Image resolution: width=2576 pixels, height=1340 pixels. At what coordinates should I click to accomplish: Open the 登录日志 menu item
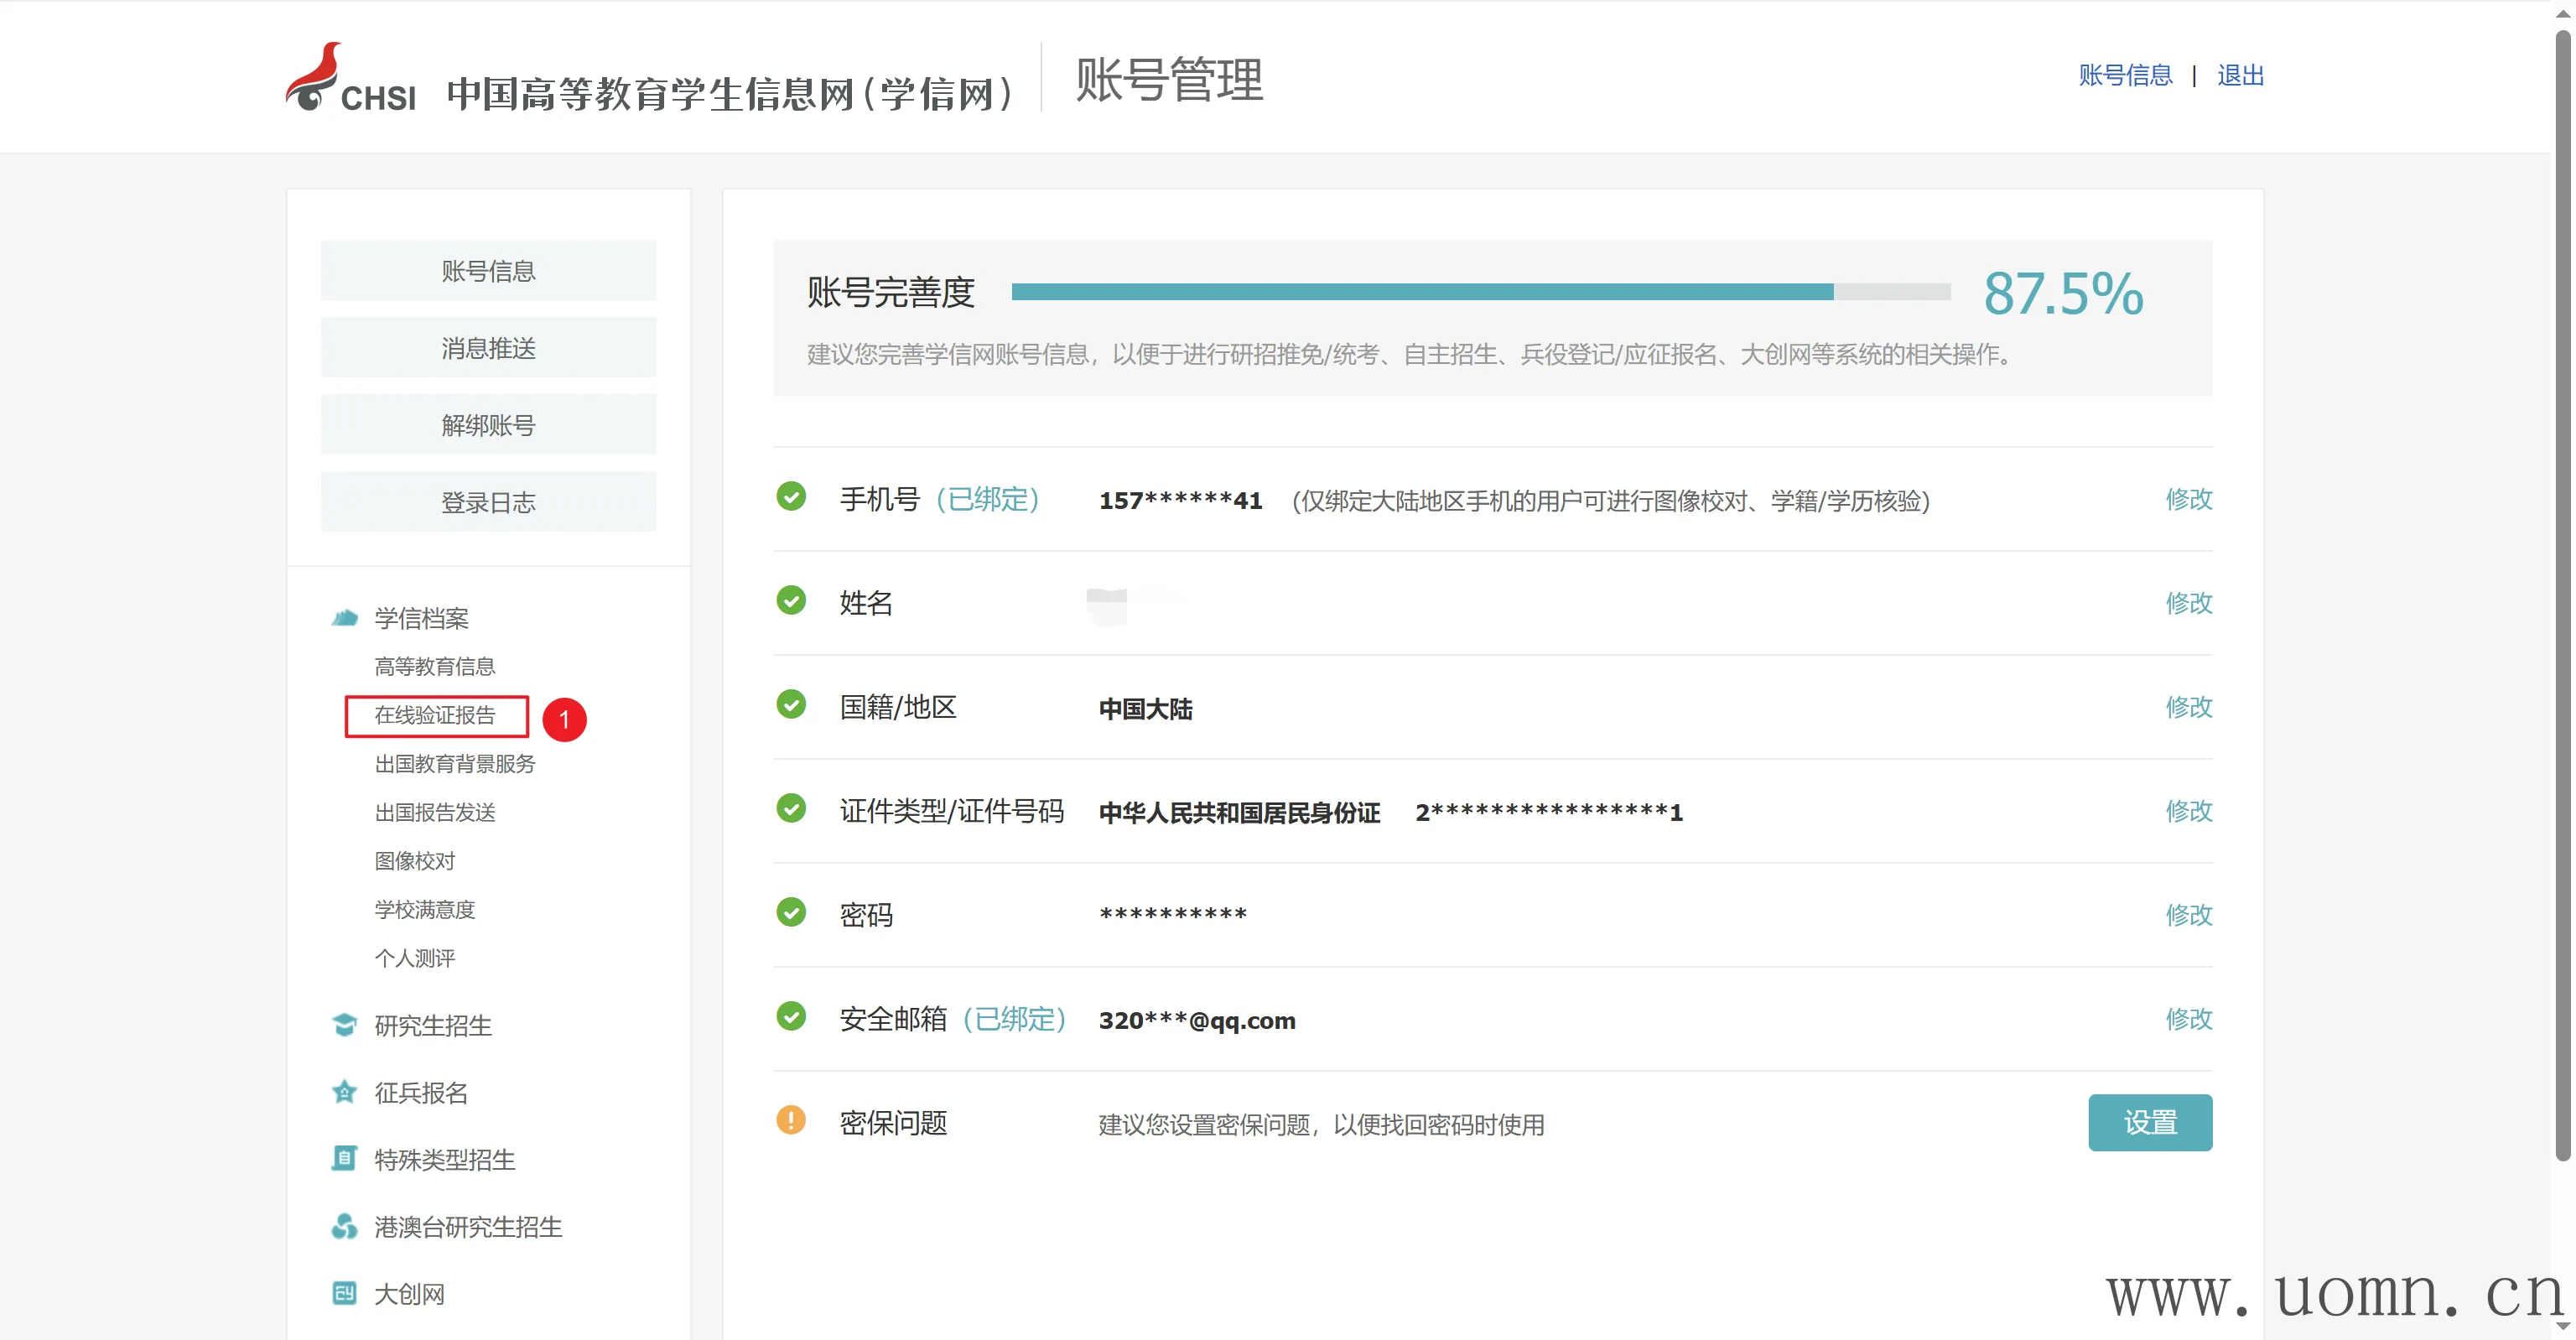coord(488,502)
